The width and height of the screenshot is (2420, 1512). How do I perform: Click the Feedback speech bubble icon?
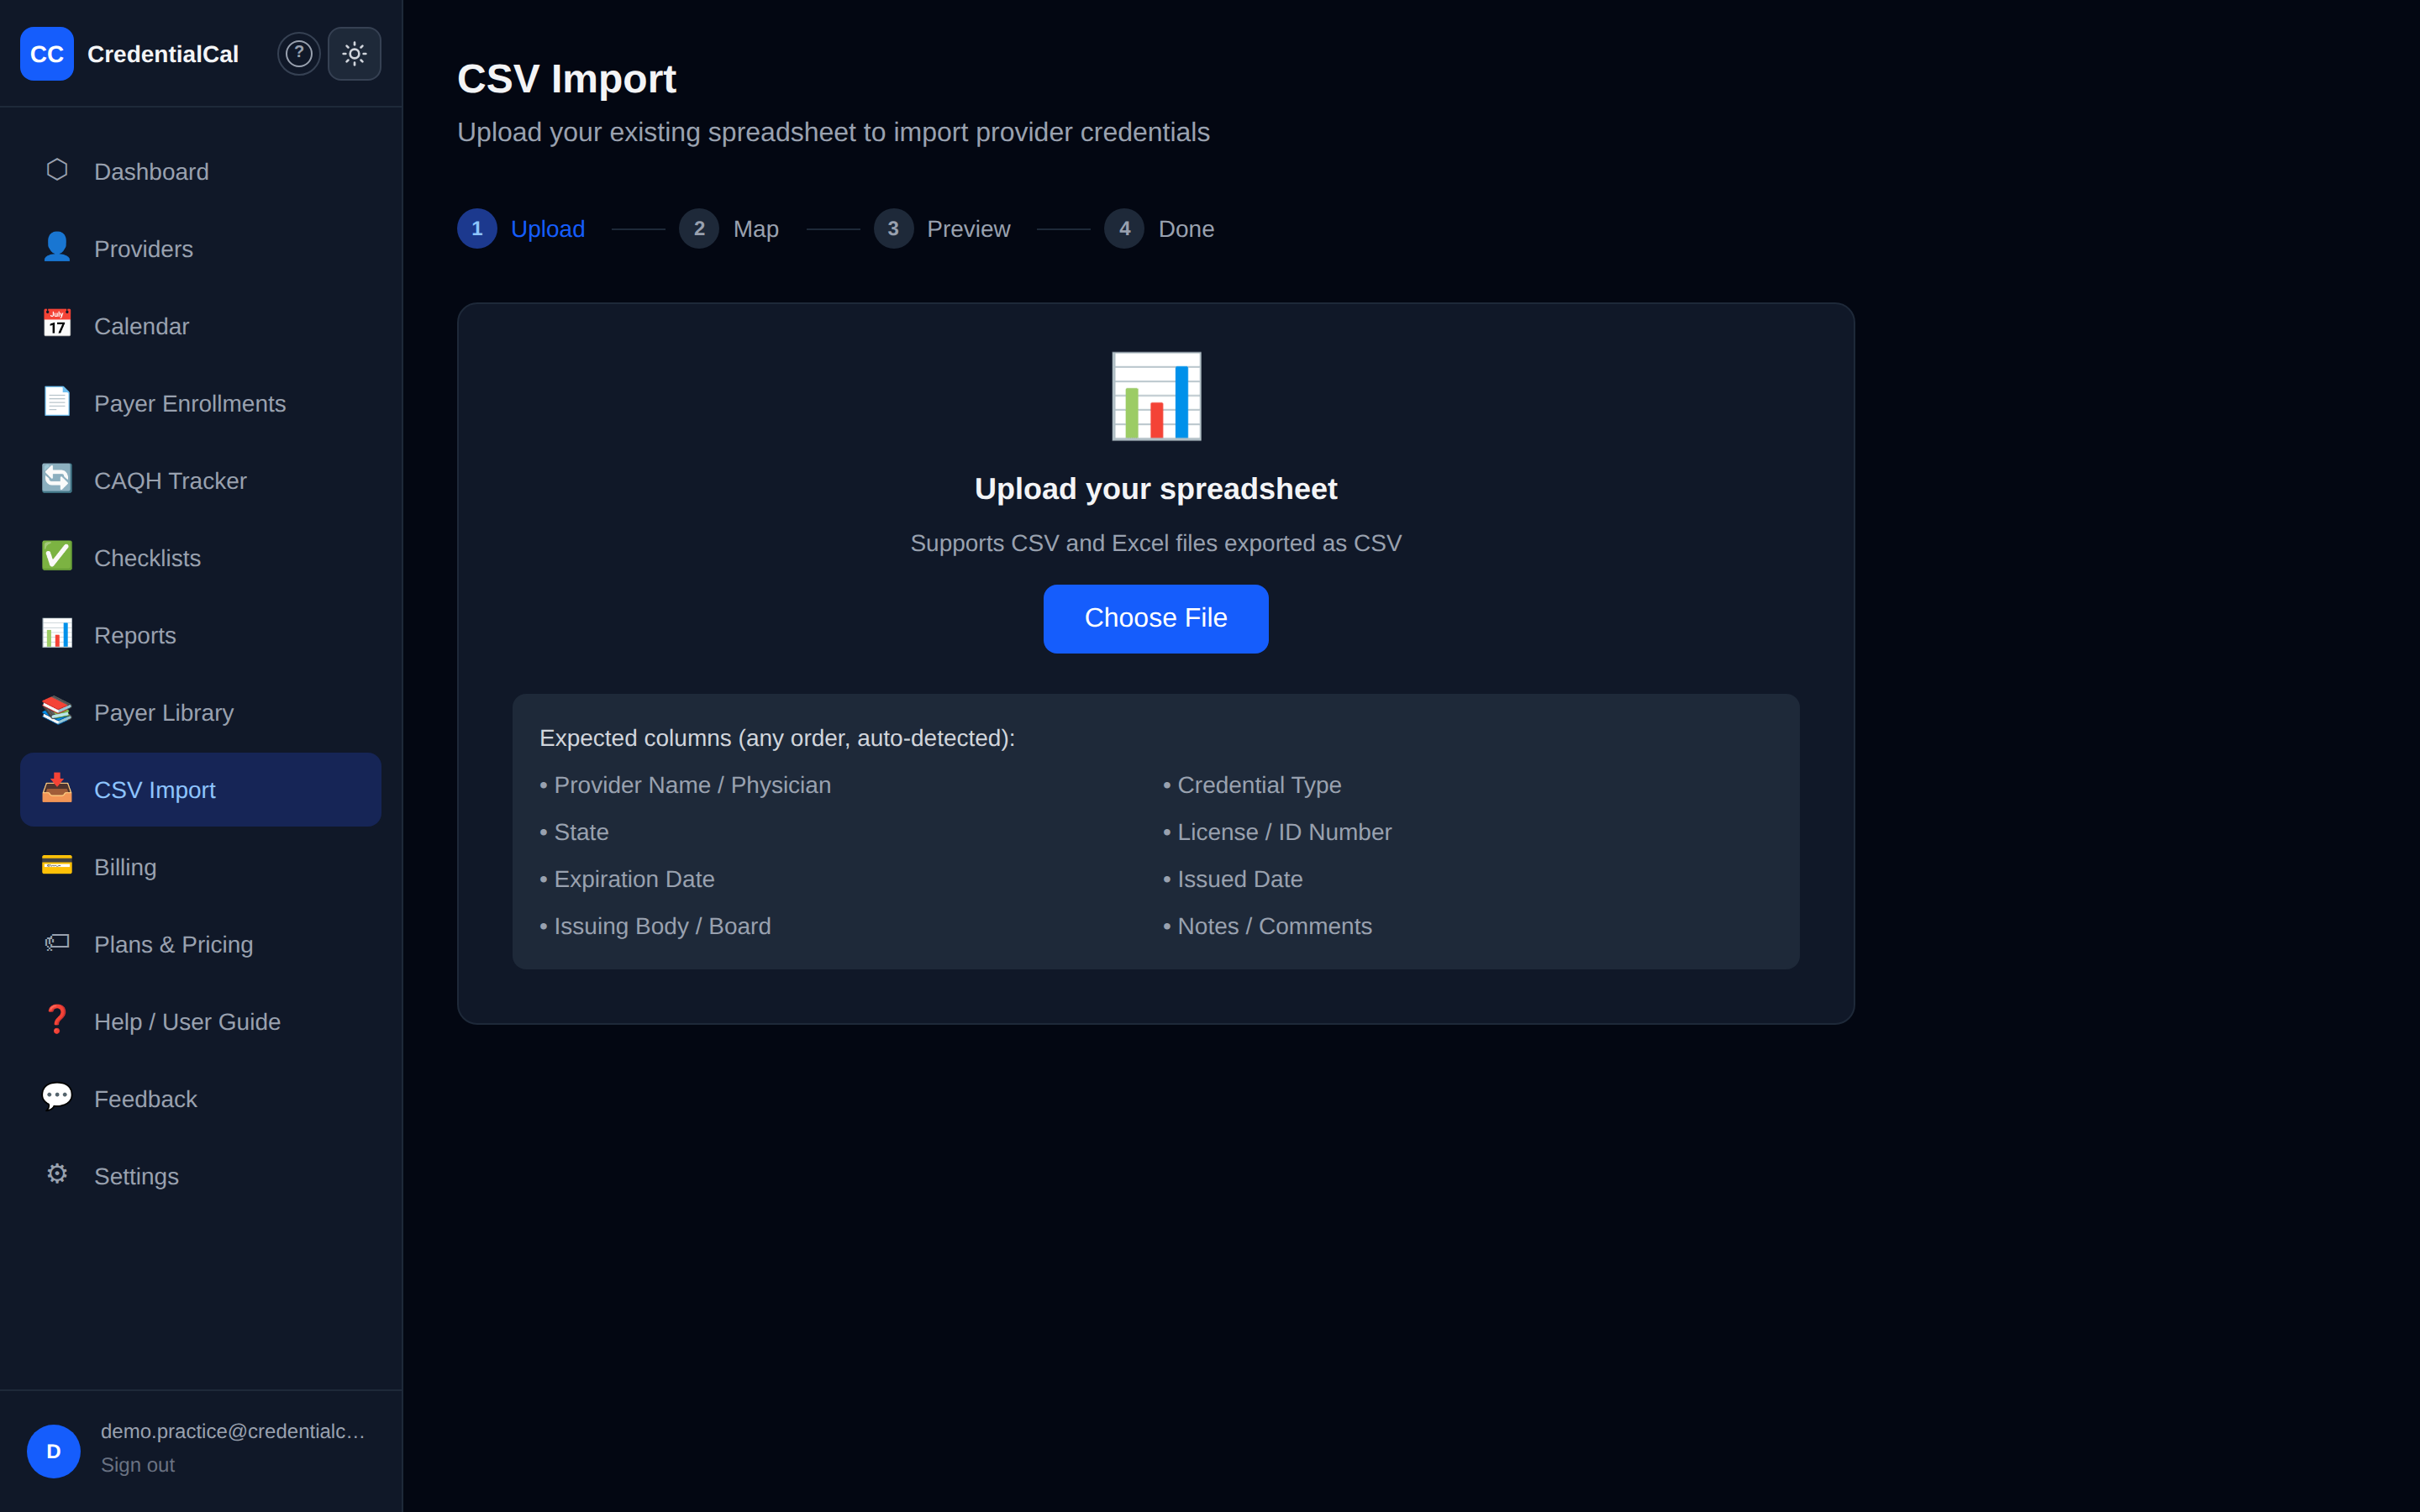pyautogui.click(x=57, y=1097)
